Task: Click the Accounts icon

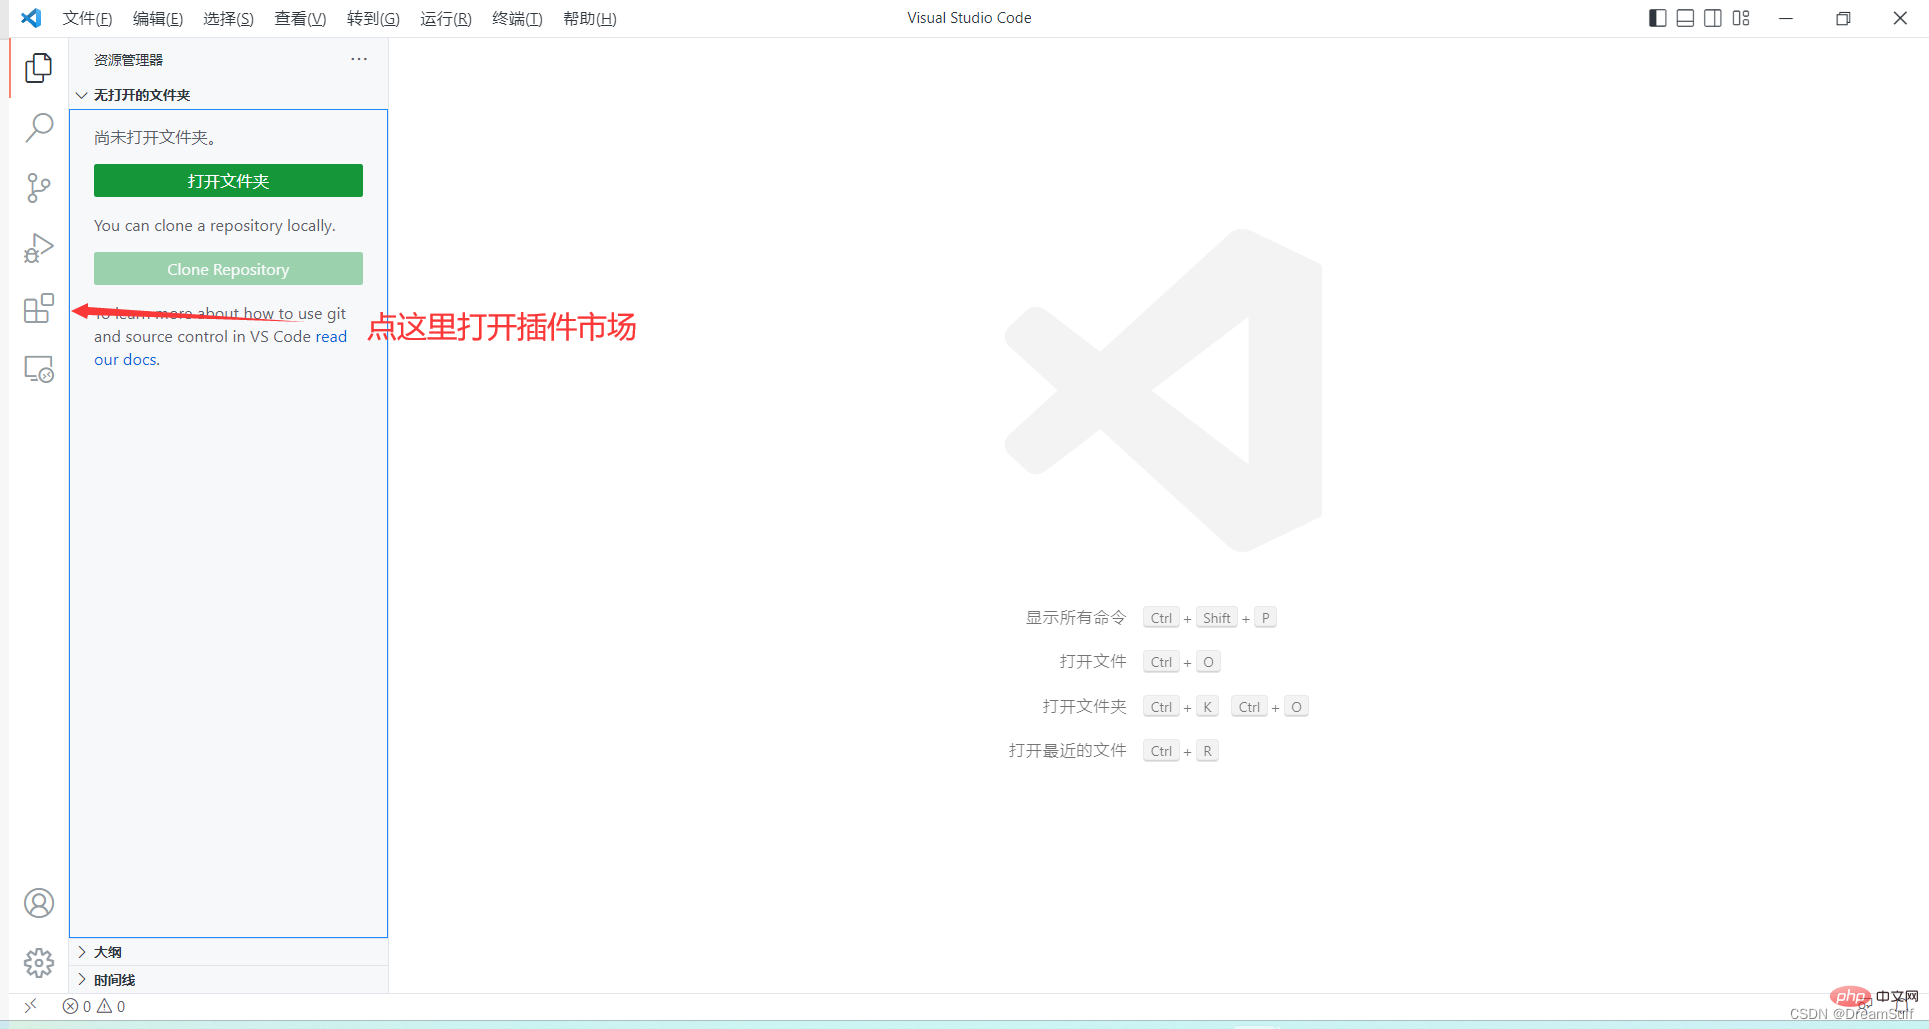Action: point(38,902)
